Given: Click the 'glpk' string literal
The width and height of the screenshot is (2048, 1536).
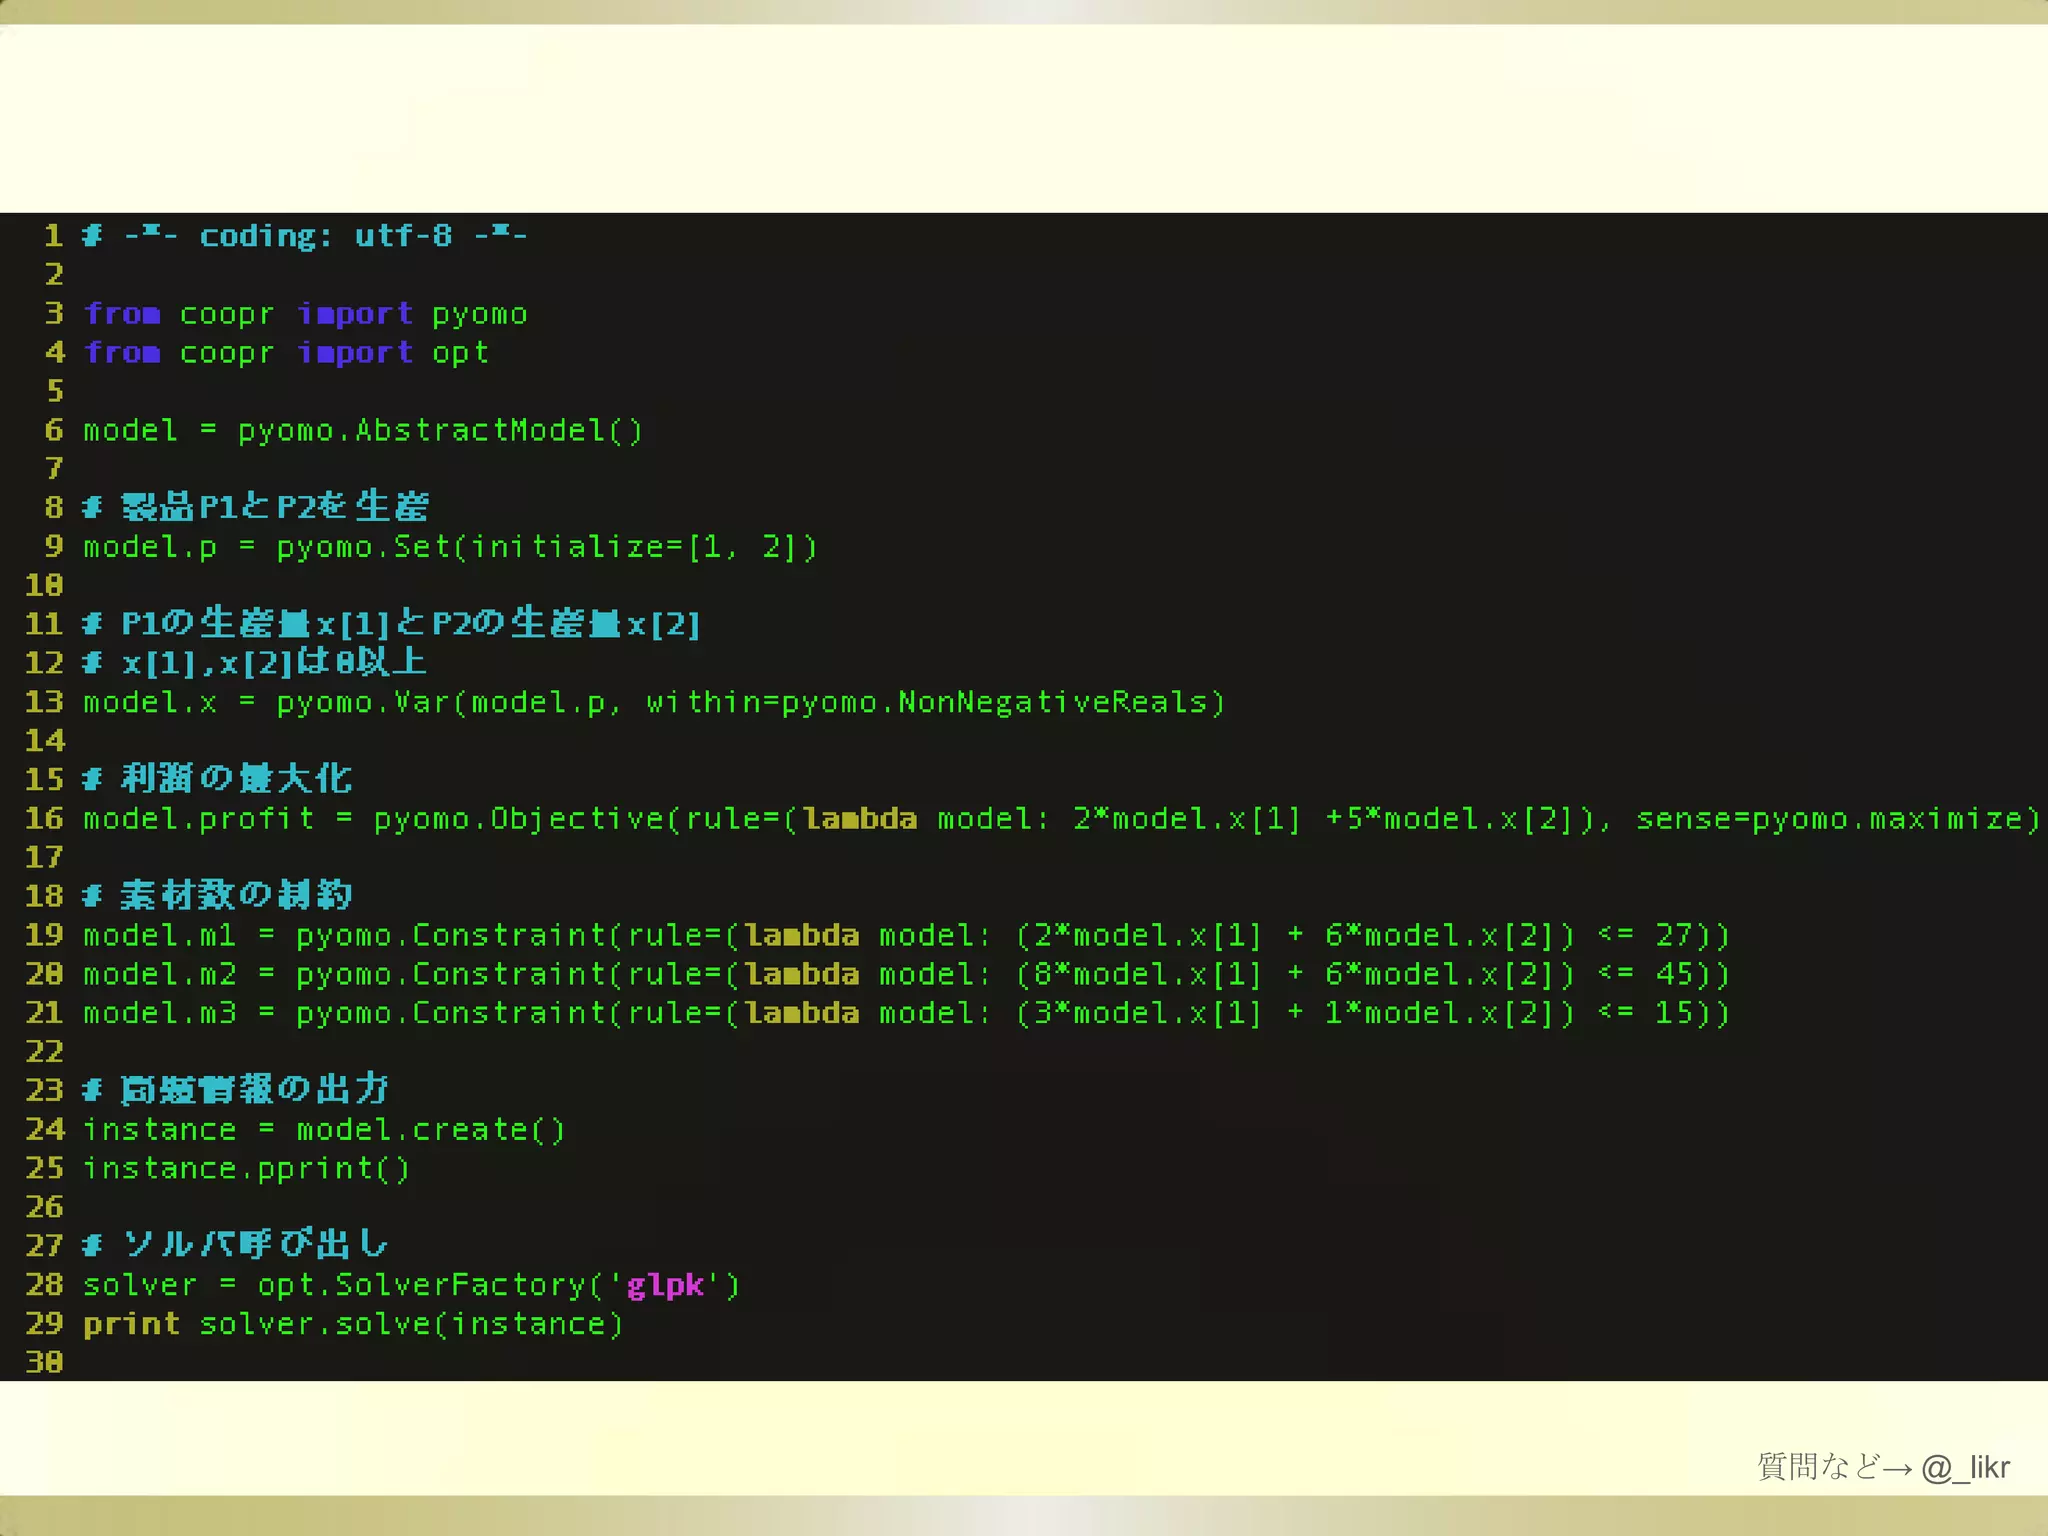Looking at the screenshot, I should pyautogui.click(x=665, y=1285).
